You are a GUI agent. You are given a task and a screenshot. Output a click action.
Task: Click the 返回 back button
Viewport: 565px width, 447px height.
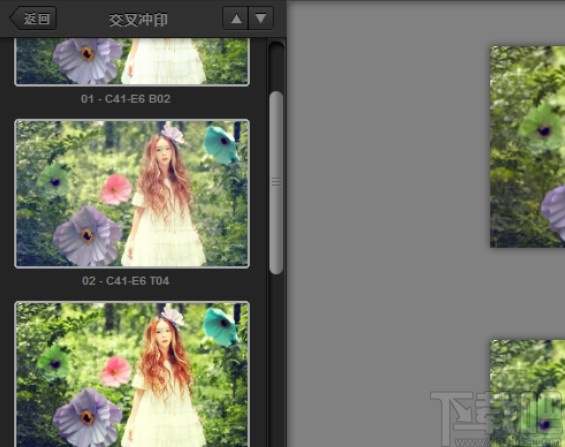(x=33, y=18)
